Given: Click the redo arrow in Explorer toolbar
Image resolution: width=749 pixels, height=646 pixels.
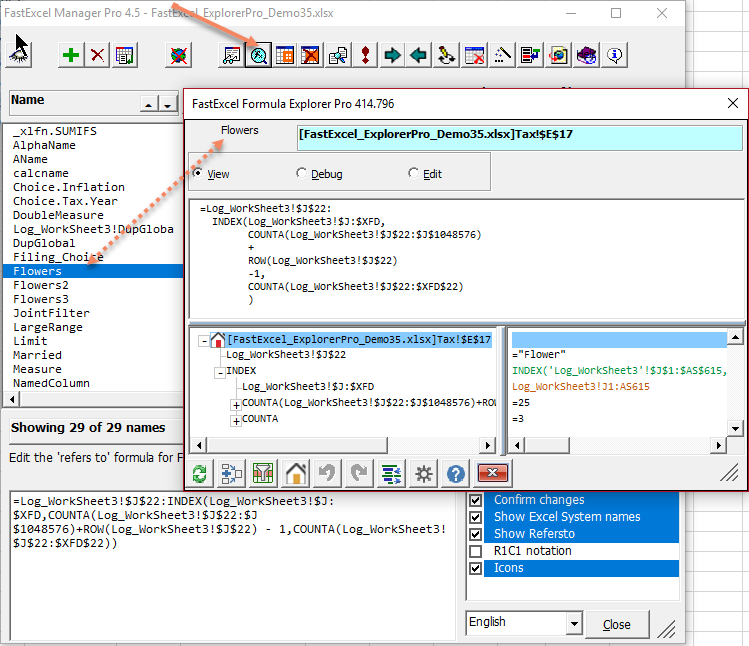Looking at the screenshot, I should point(359,474).
